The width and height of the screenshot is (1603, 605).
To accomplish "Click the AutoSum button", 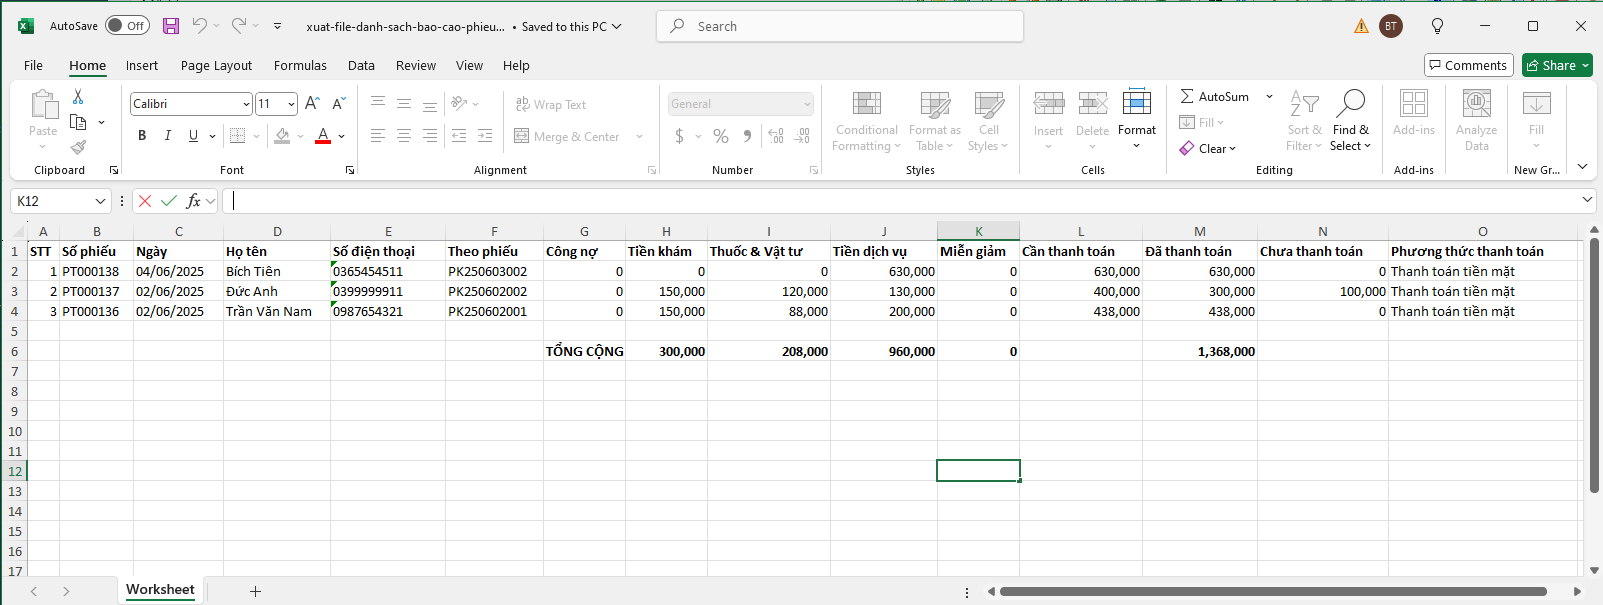I will (x=1214, y=97).
